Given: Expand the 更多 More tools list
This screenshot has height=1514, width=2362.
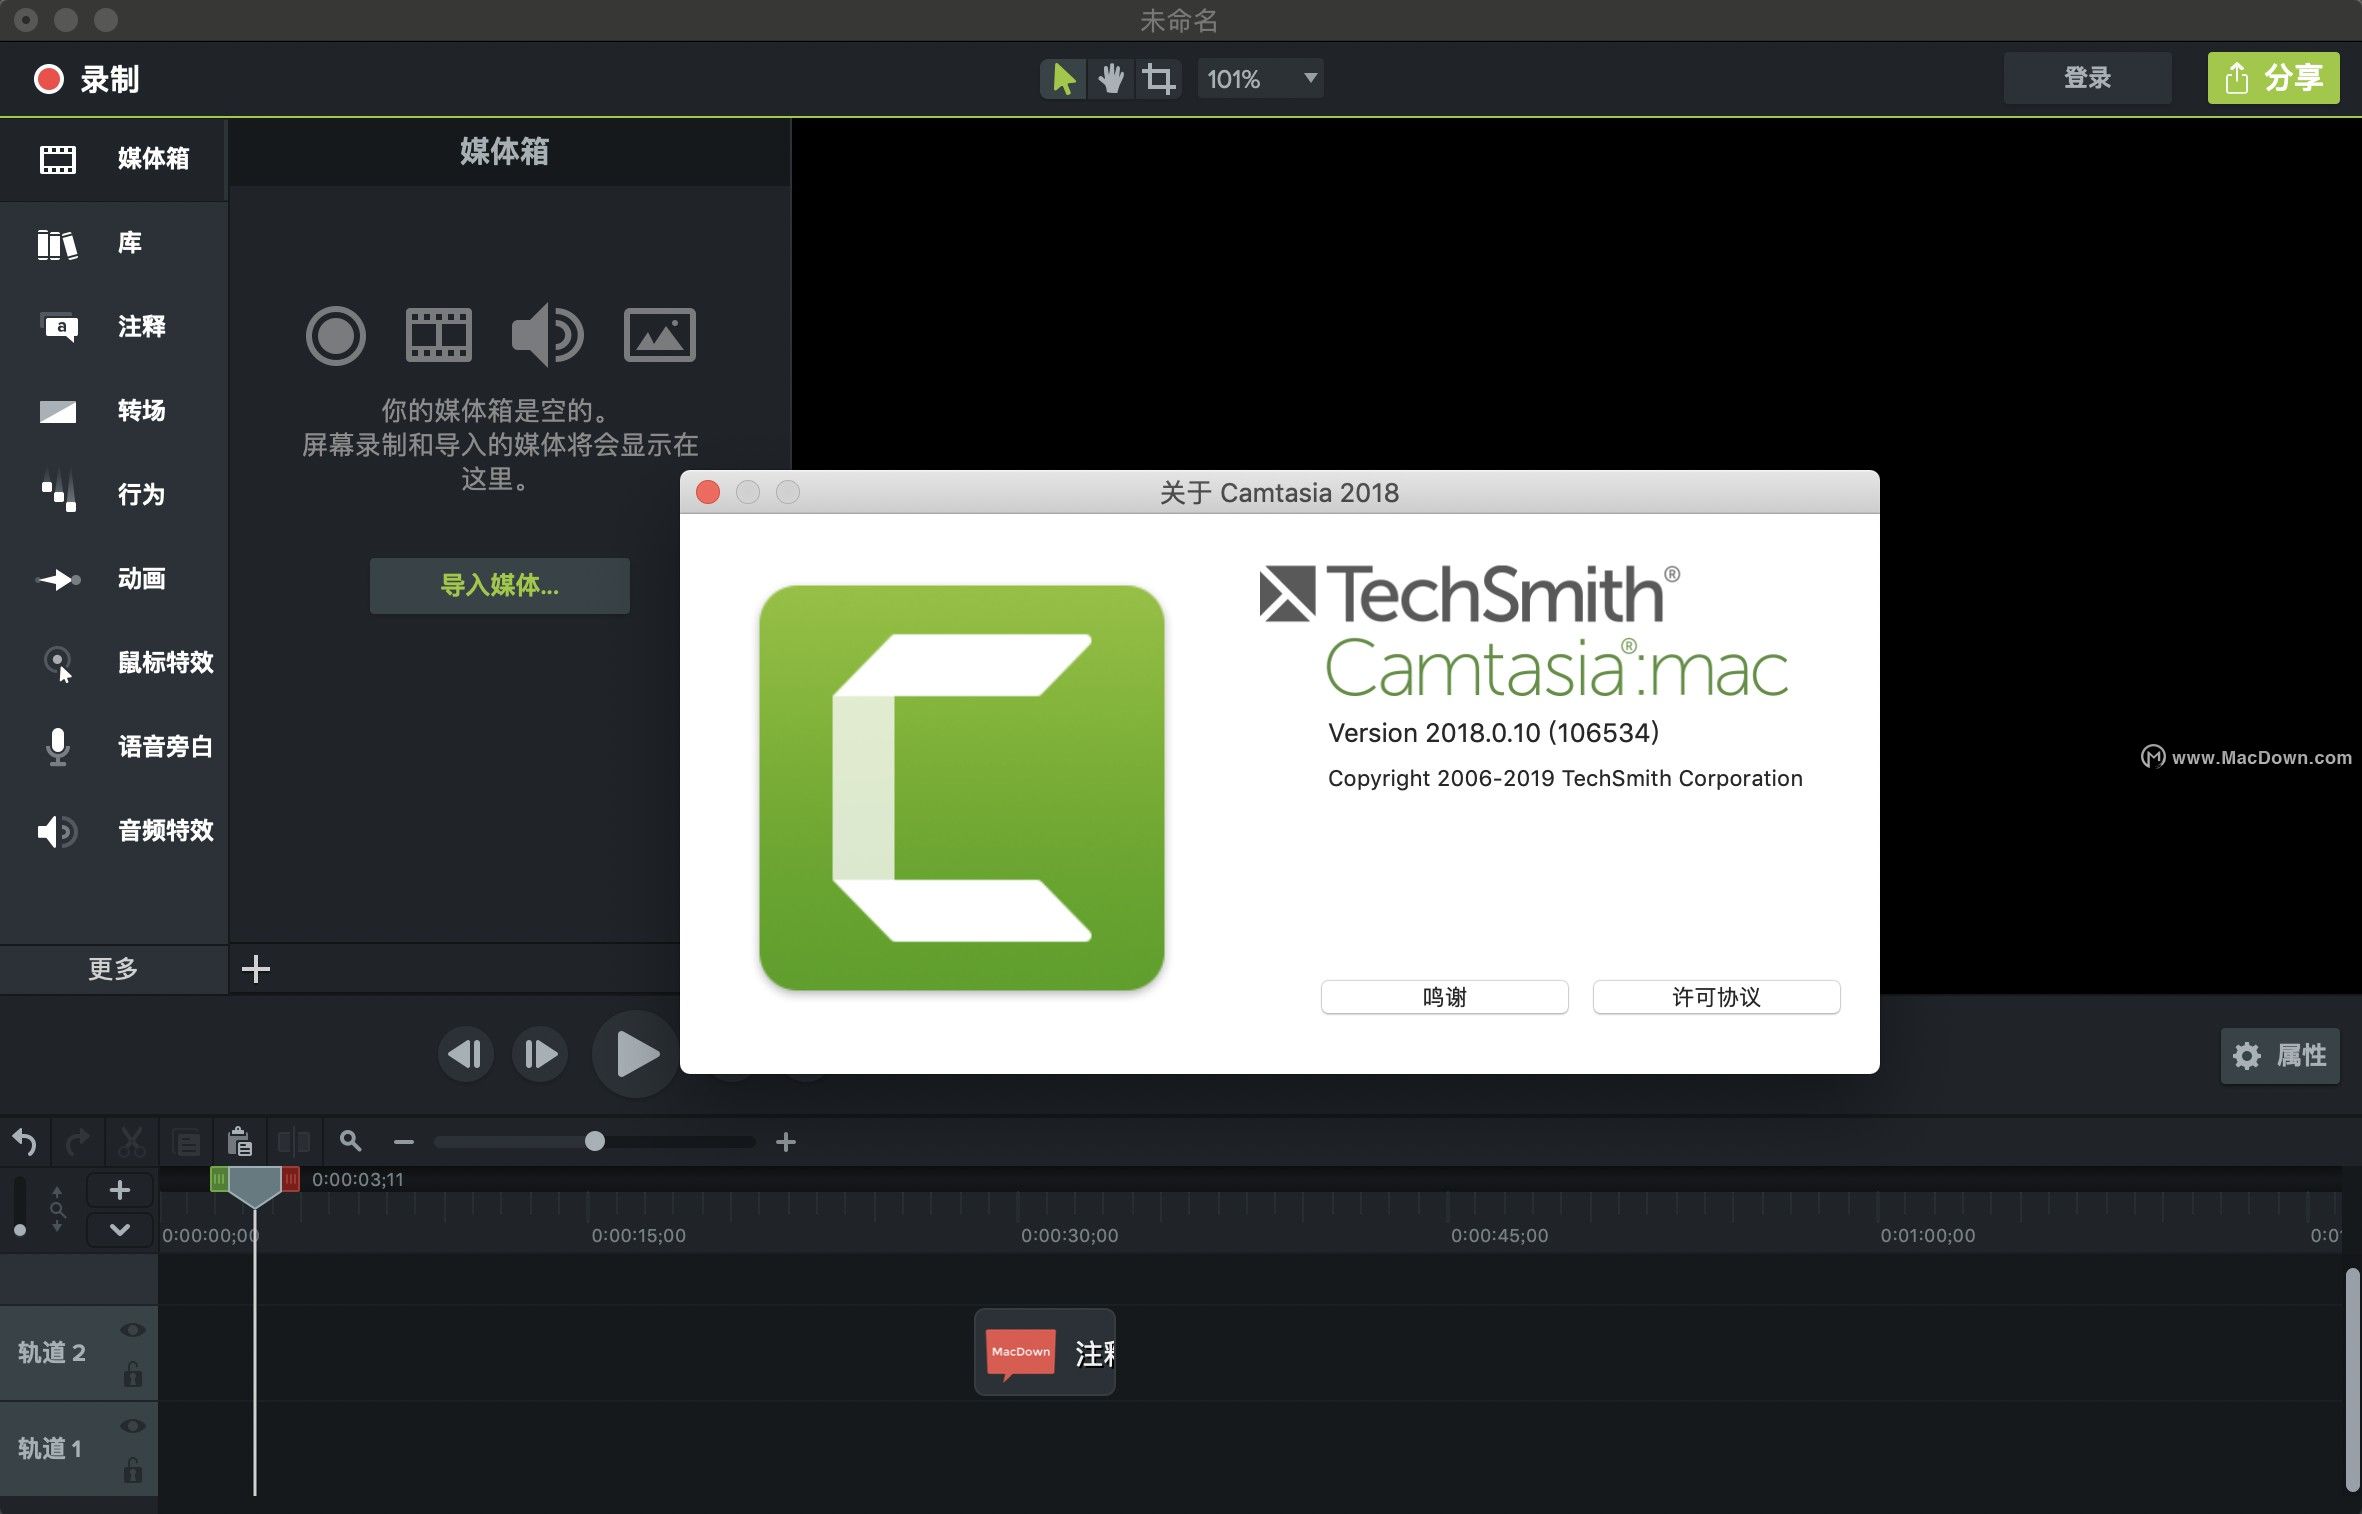Looking at the screenshot, I should 113,969.
